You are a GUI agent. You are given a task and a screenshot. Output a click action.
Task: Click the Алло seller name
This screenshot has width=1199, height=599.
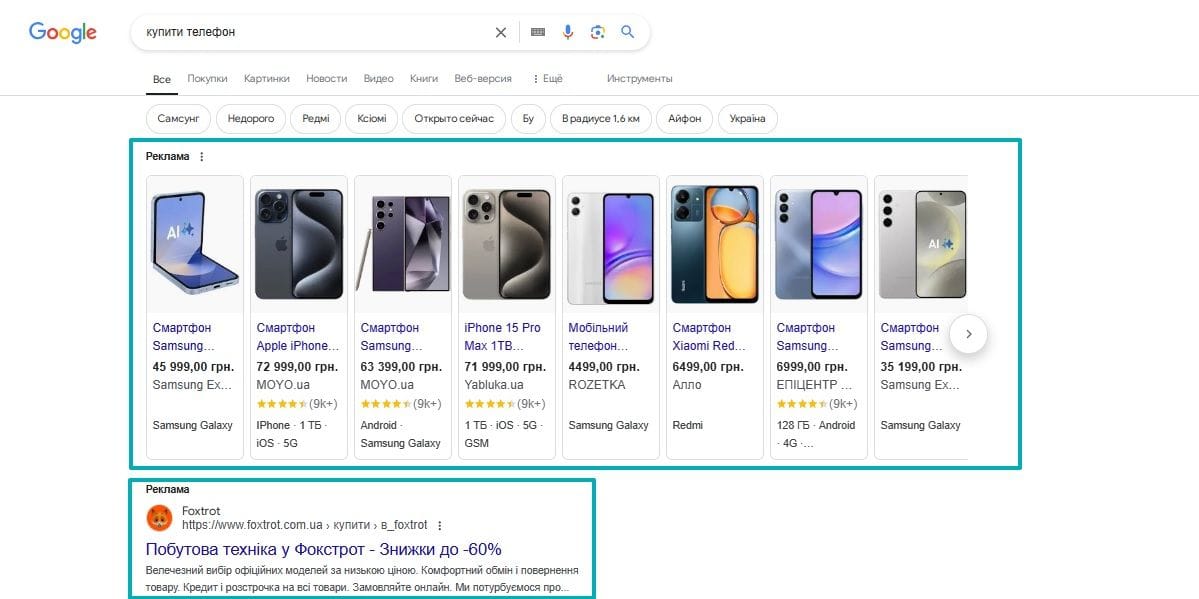click(687, 385)
